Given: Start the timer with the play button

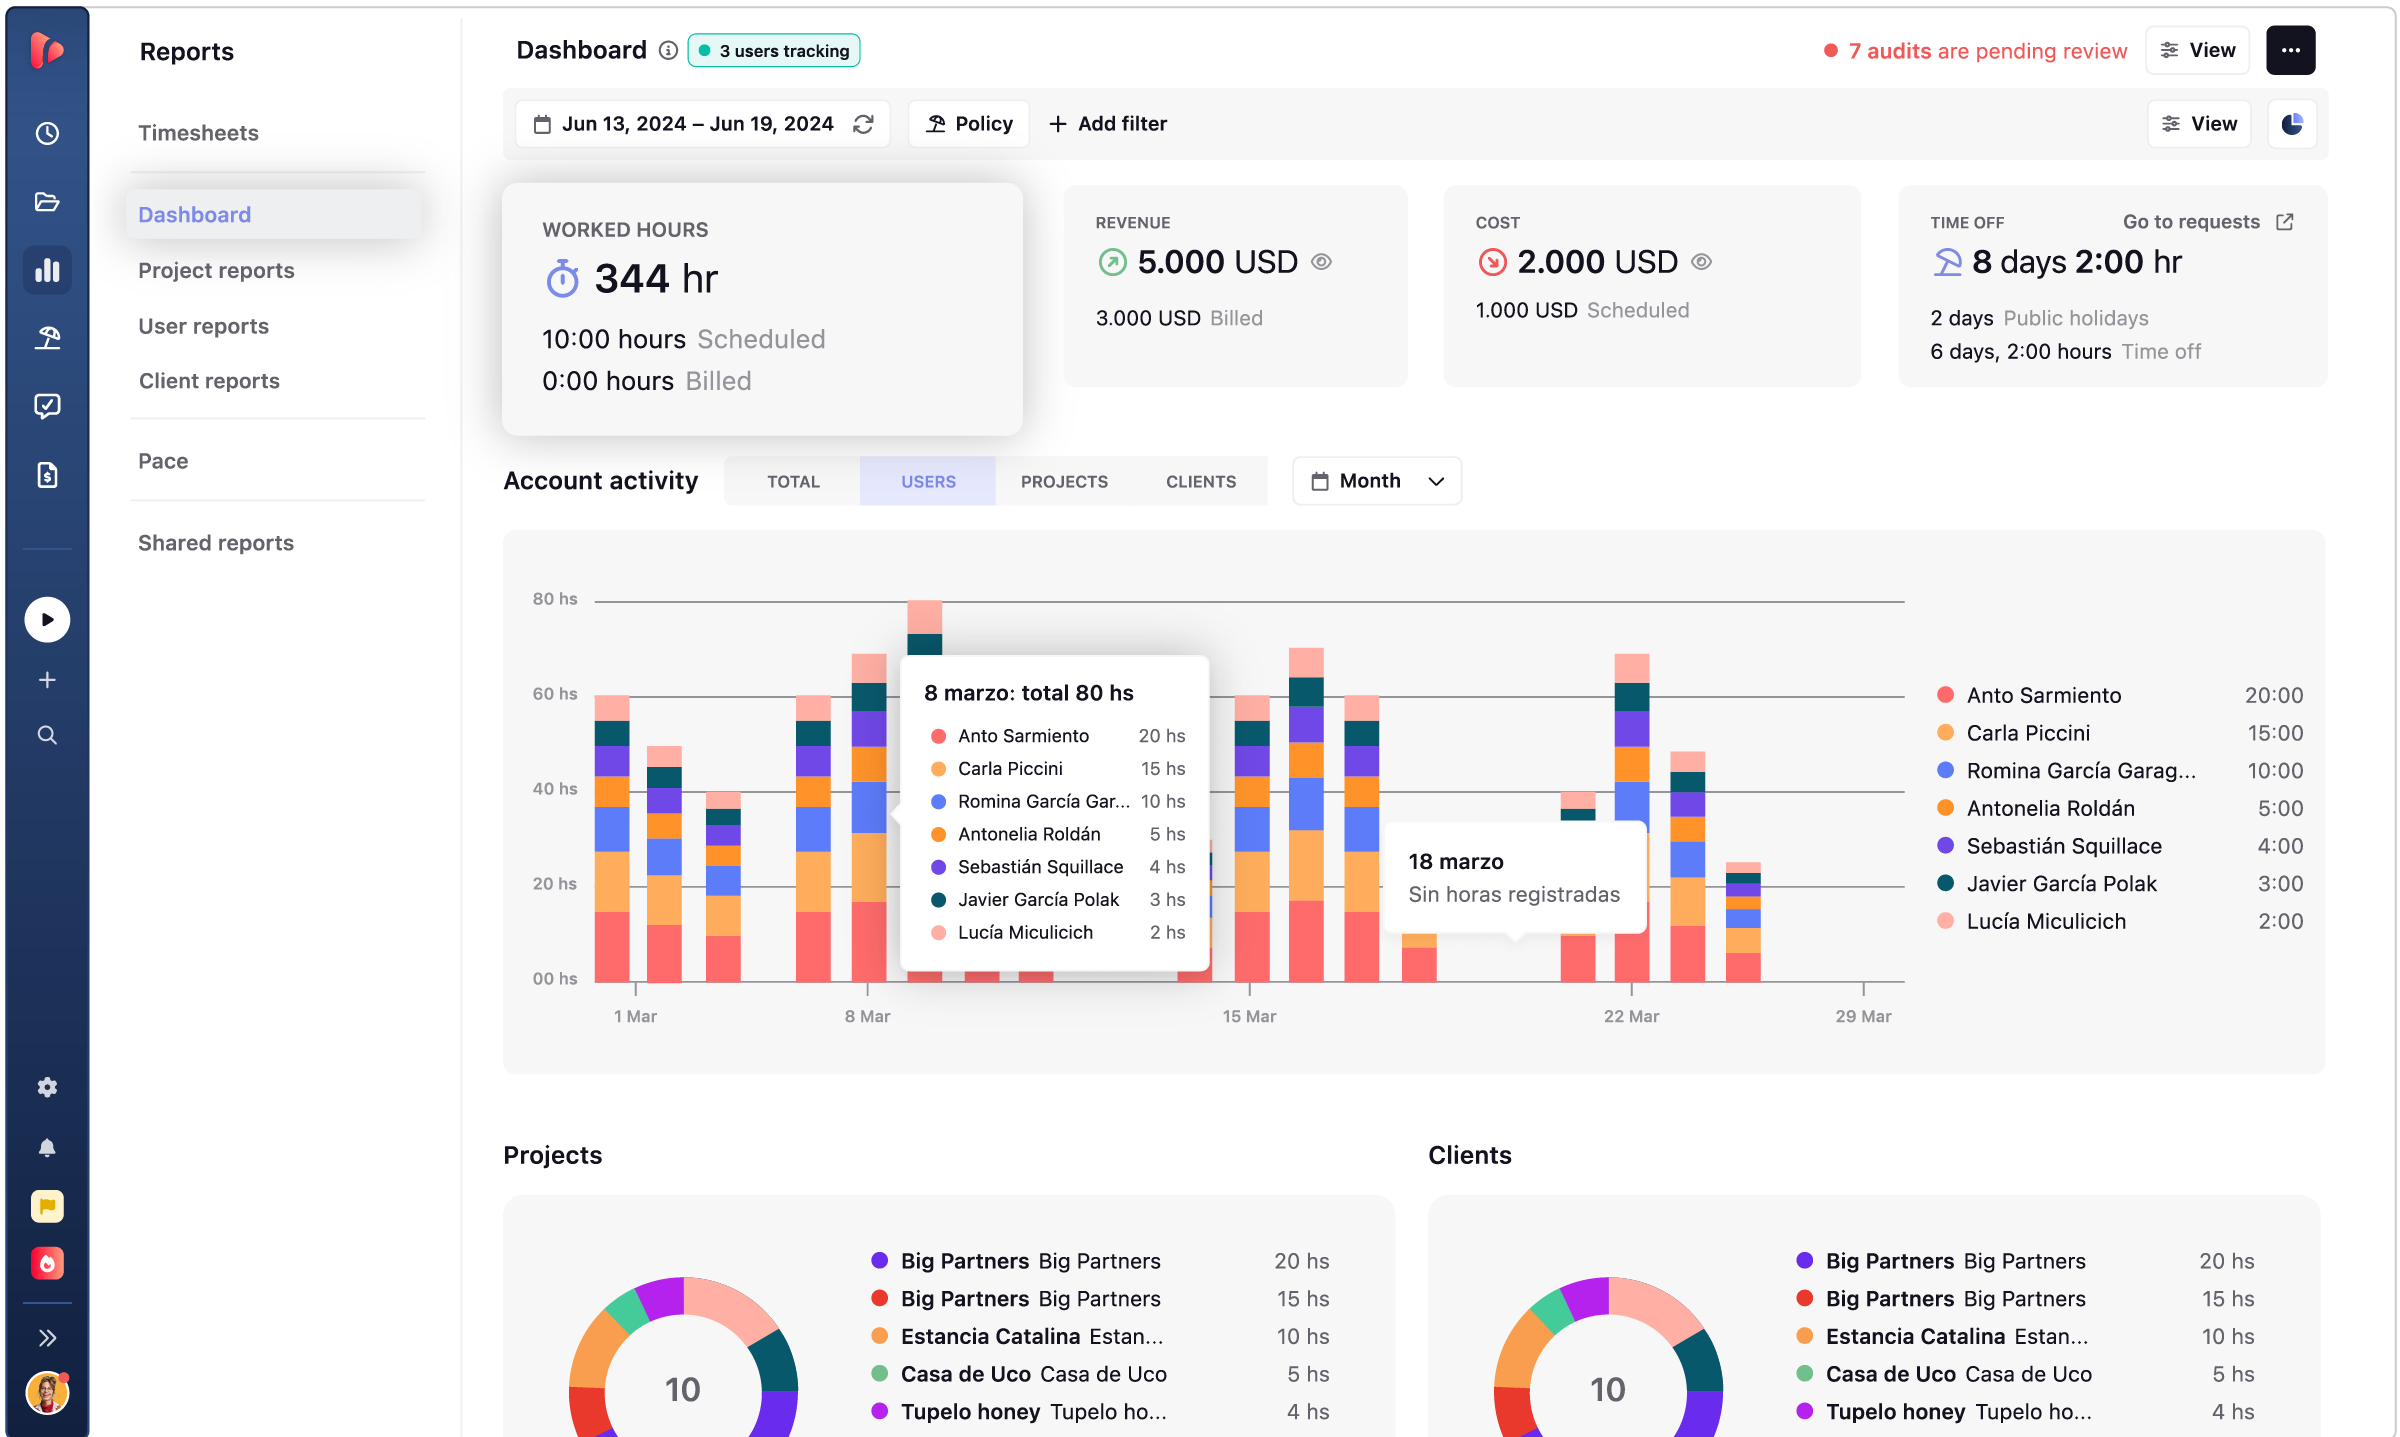Looking at the screenshot, I should click(x=47, y=620).
